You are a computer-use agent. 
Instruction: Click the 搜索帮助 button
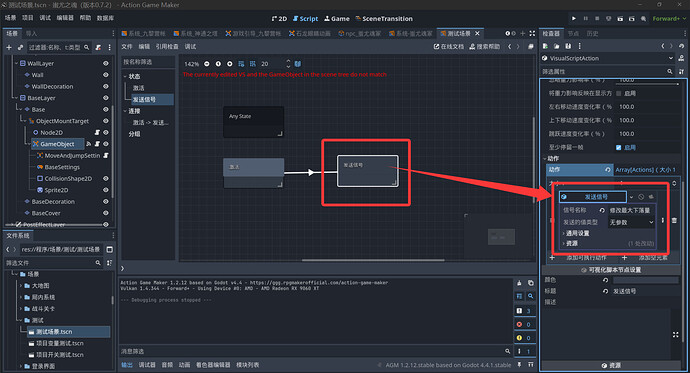[x=485, y=47]
